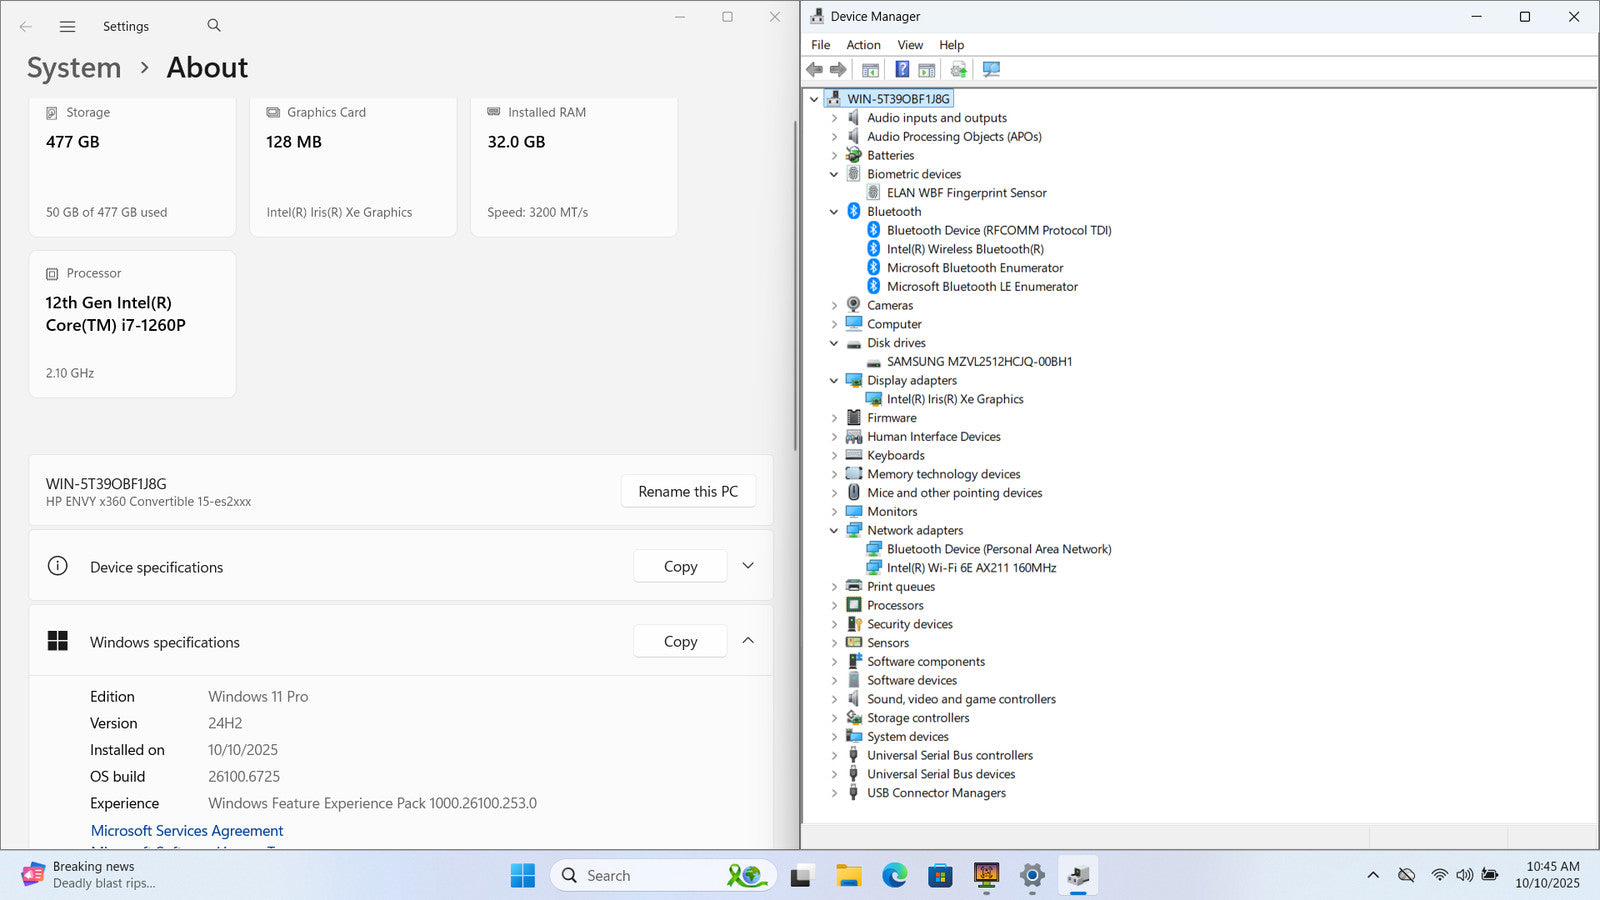Click Show/Hide Console Tree toolbar icon
Screen dimensions: 1600x900
870,70
